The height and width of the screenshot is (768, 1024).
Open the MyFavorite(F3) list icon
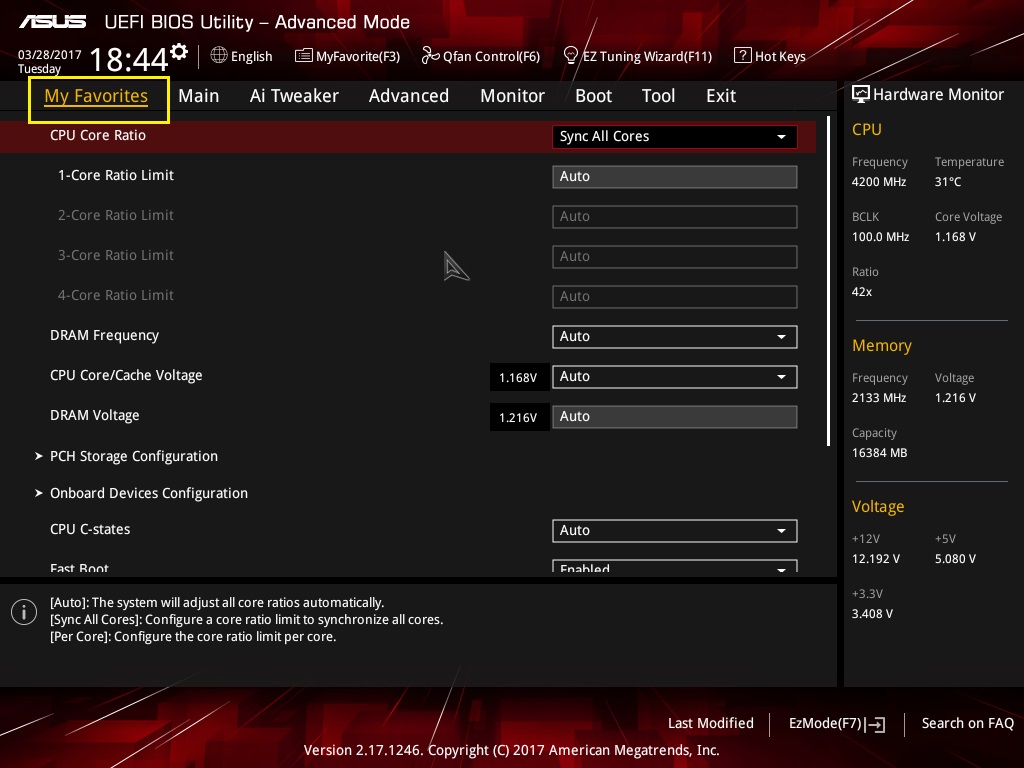click(304, 56)
